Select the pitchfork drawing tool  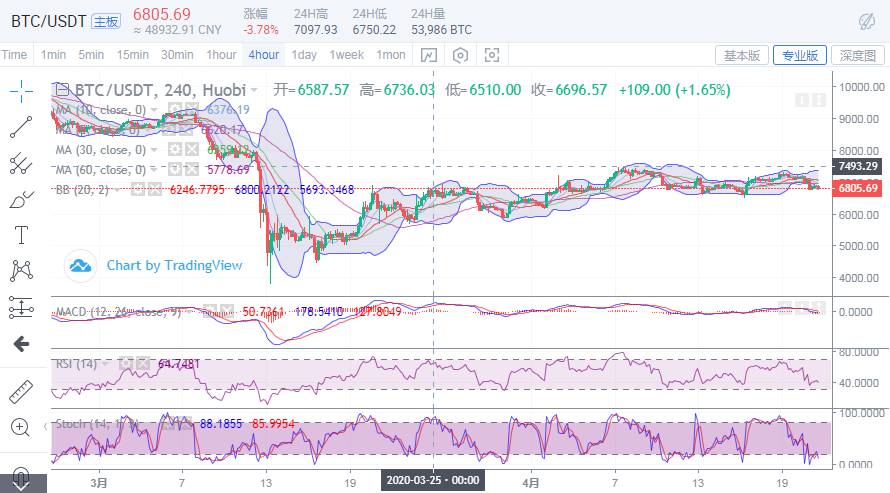click(21, 163)
